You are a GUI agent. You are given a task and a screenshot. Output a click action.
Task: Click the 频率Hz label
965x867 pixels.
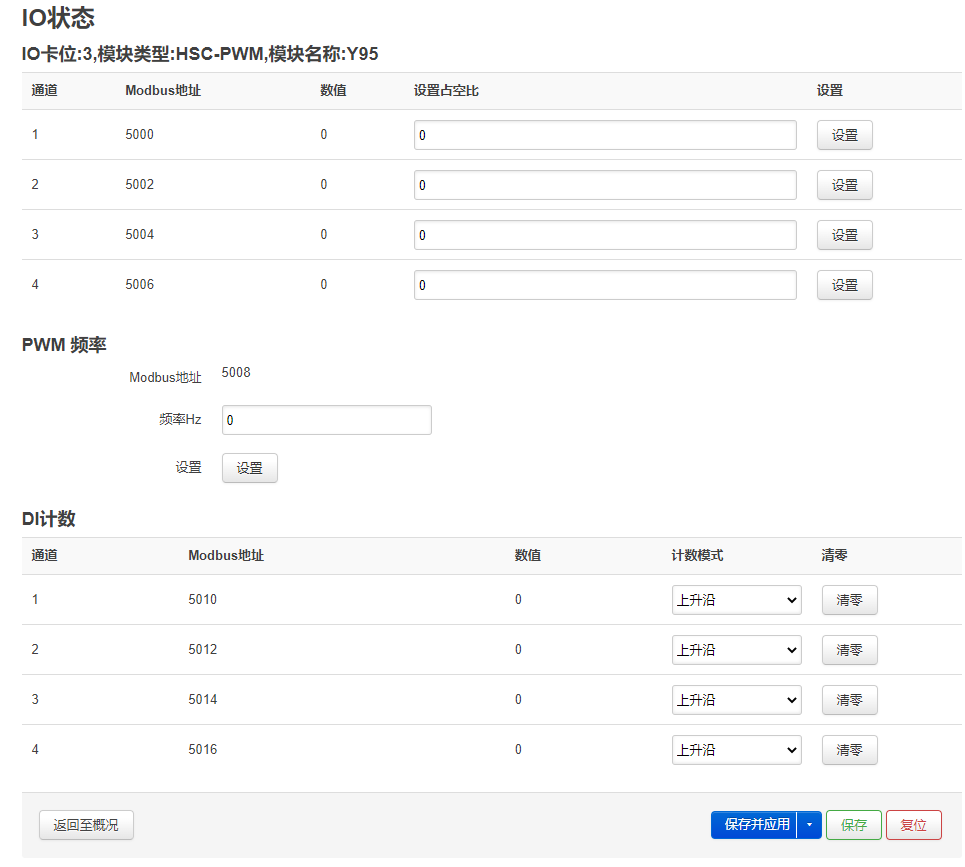pos(180,420)
